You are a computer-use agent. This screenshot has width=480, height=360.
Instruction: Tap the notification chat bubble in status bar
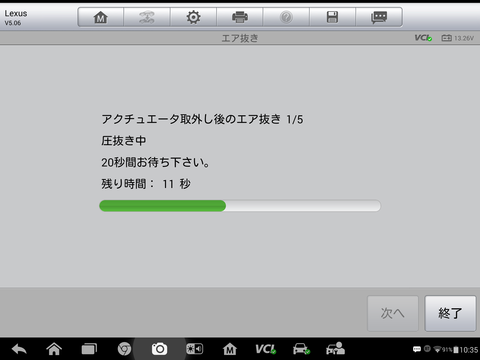[417, 349]
